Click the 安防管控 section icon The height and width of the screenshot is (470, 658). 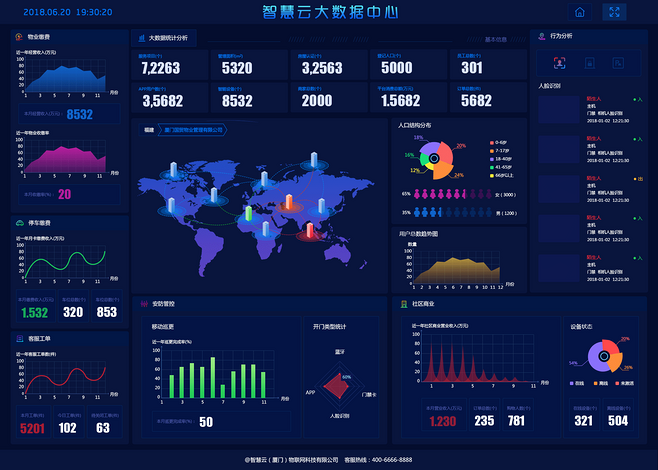point(143,302)
